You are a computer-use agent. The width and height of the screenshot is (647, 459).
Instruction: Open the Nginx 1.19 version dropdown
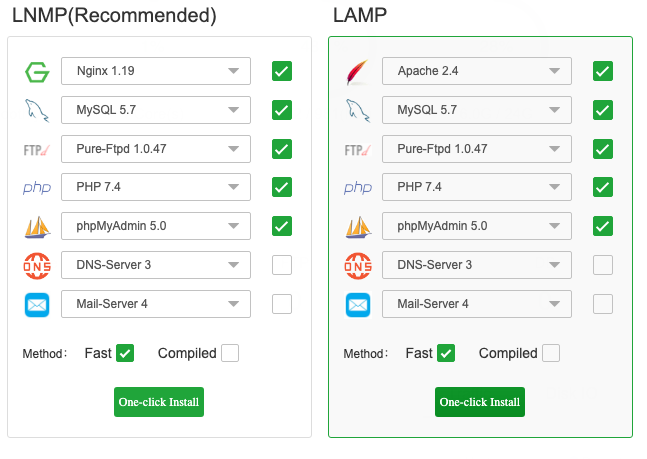point(156,71)
